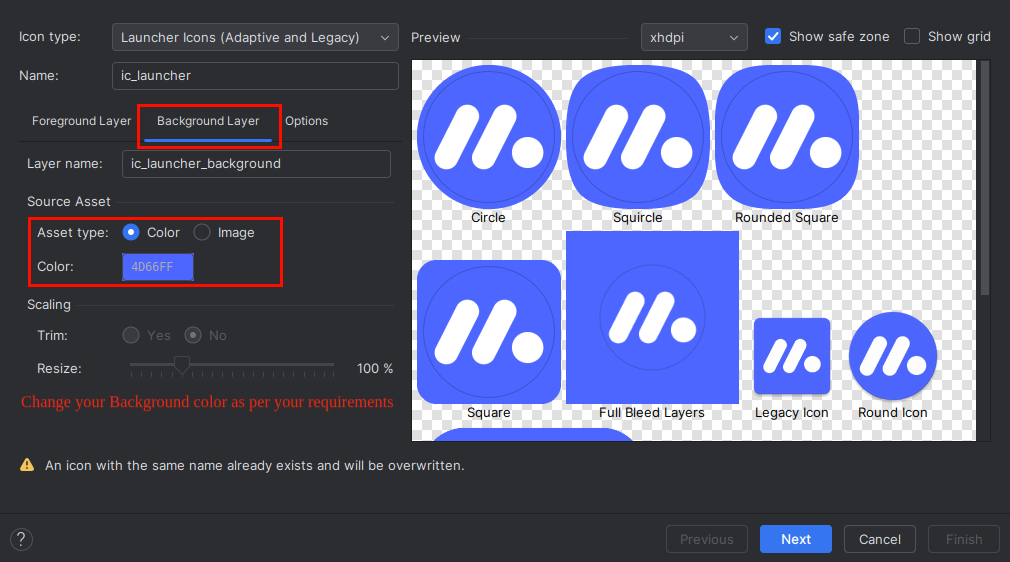Image resolution: width=1010 pixels, height=562 pixels.
Task: Enable the Show grid checkbox
Action: [x=912, y=37]
